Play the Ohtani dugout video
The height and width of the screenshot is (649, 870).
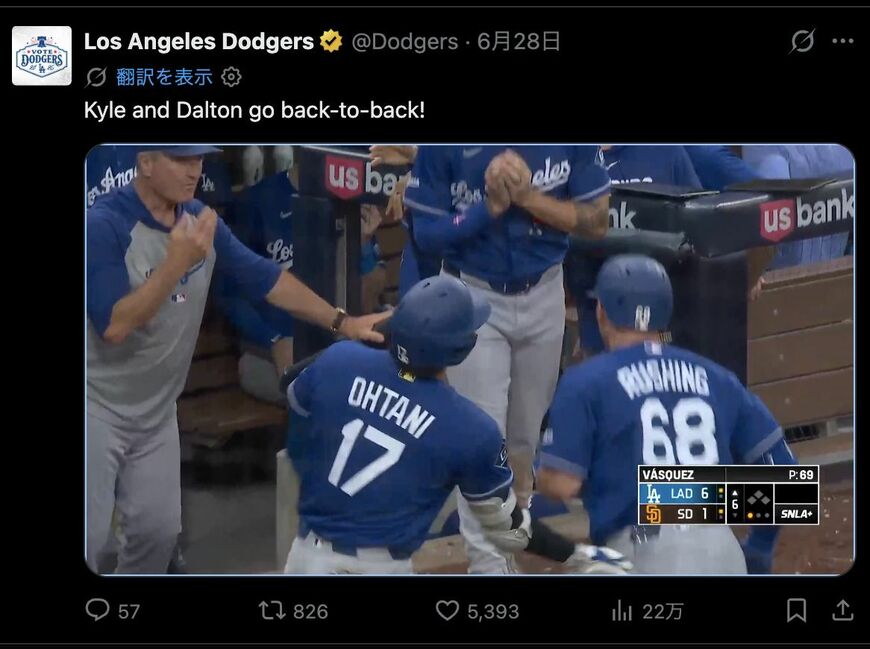pos(470,359)
